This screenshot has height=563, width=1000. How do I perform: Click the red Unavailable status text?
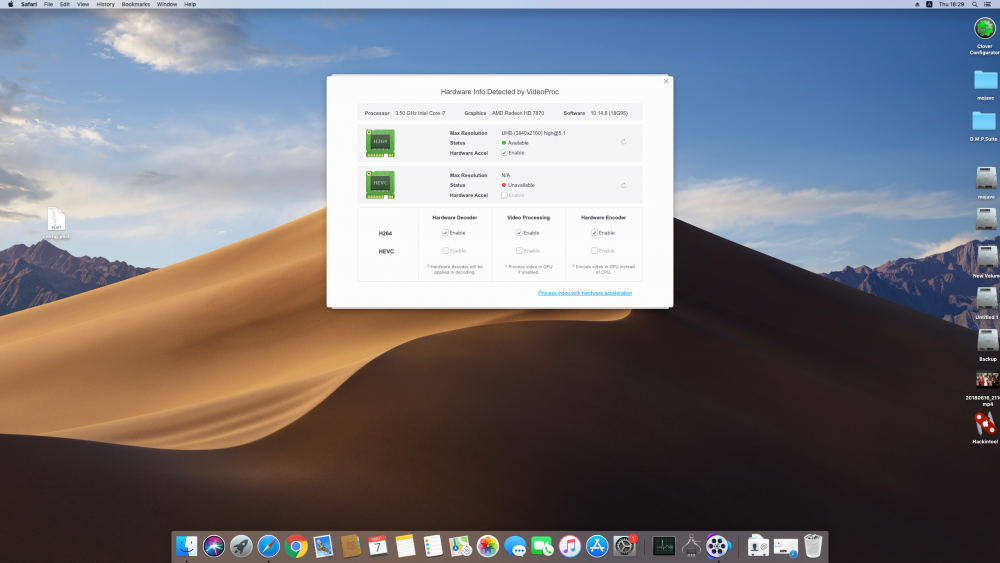click(521, 185)
